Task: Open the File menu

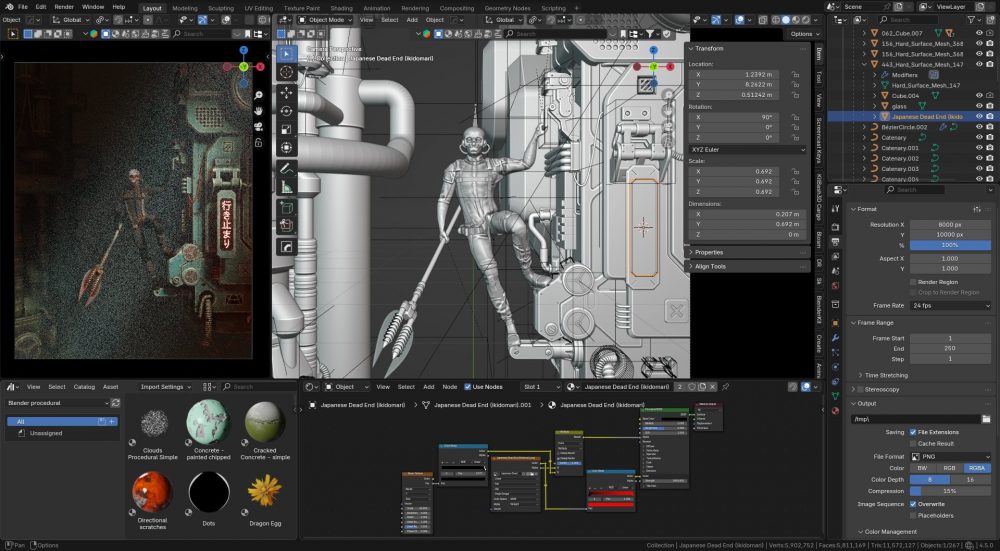Action: pos(23,6)
